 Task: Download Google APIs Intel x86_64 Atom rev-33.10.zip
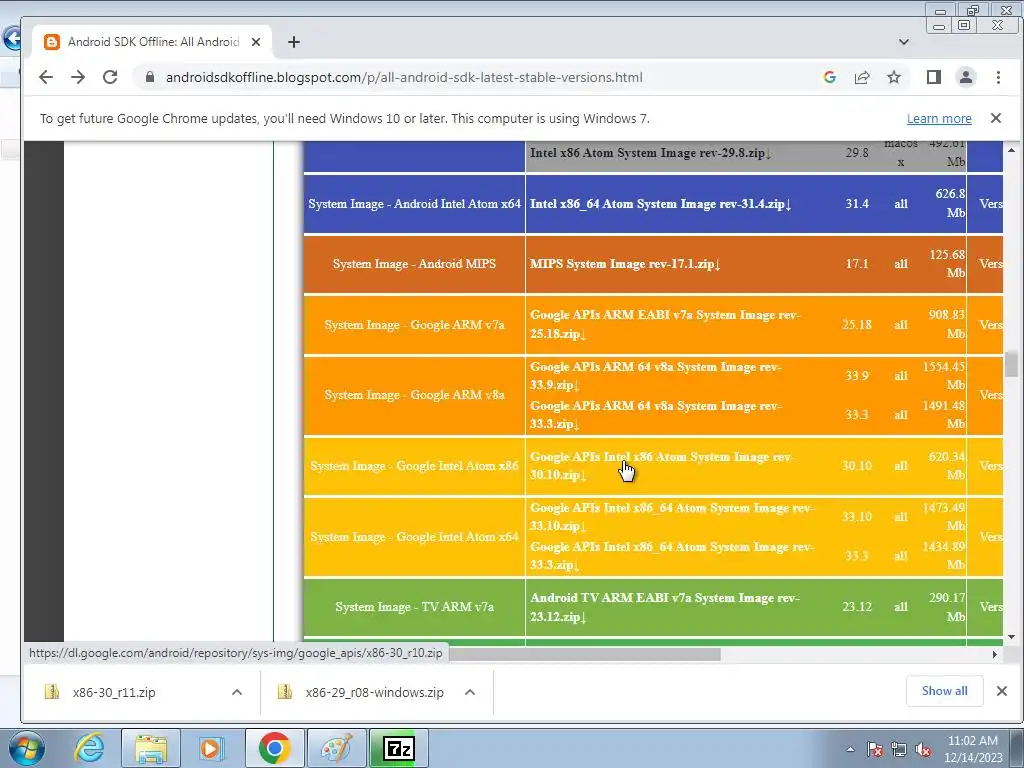(672, 517)
